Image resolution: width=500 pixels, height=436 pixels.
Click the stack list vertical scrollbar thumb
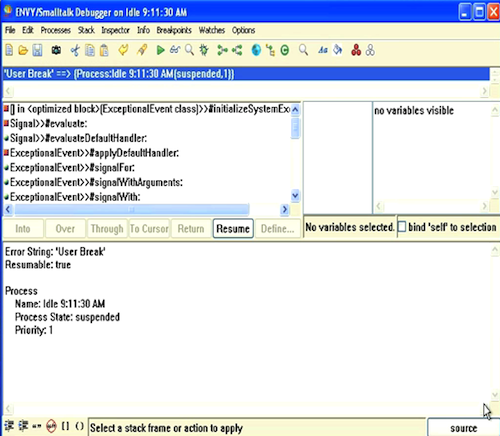[295, 128]
